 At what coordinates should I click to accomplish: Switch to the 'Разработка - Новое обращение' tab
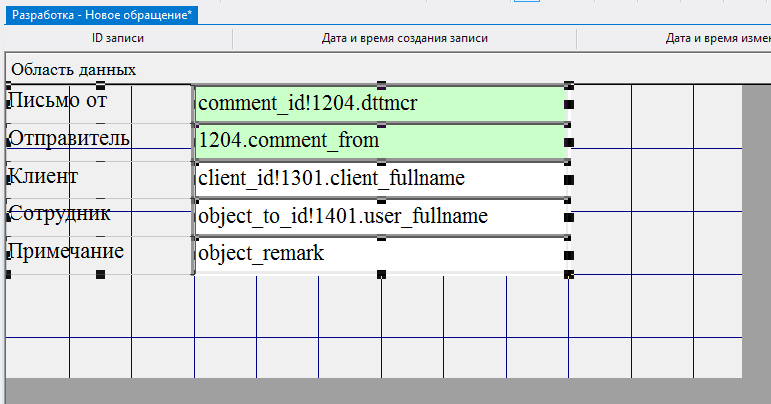coord(102,15)
